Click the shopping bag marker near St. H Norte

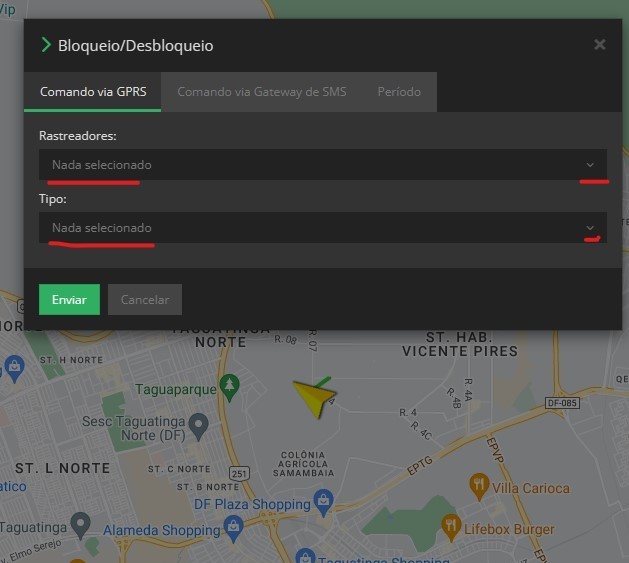(x=14, y=367)
